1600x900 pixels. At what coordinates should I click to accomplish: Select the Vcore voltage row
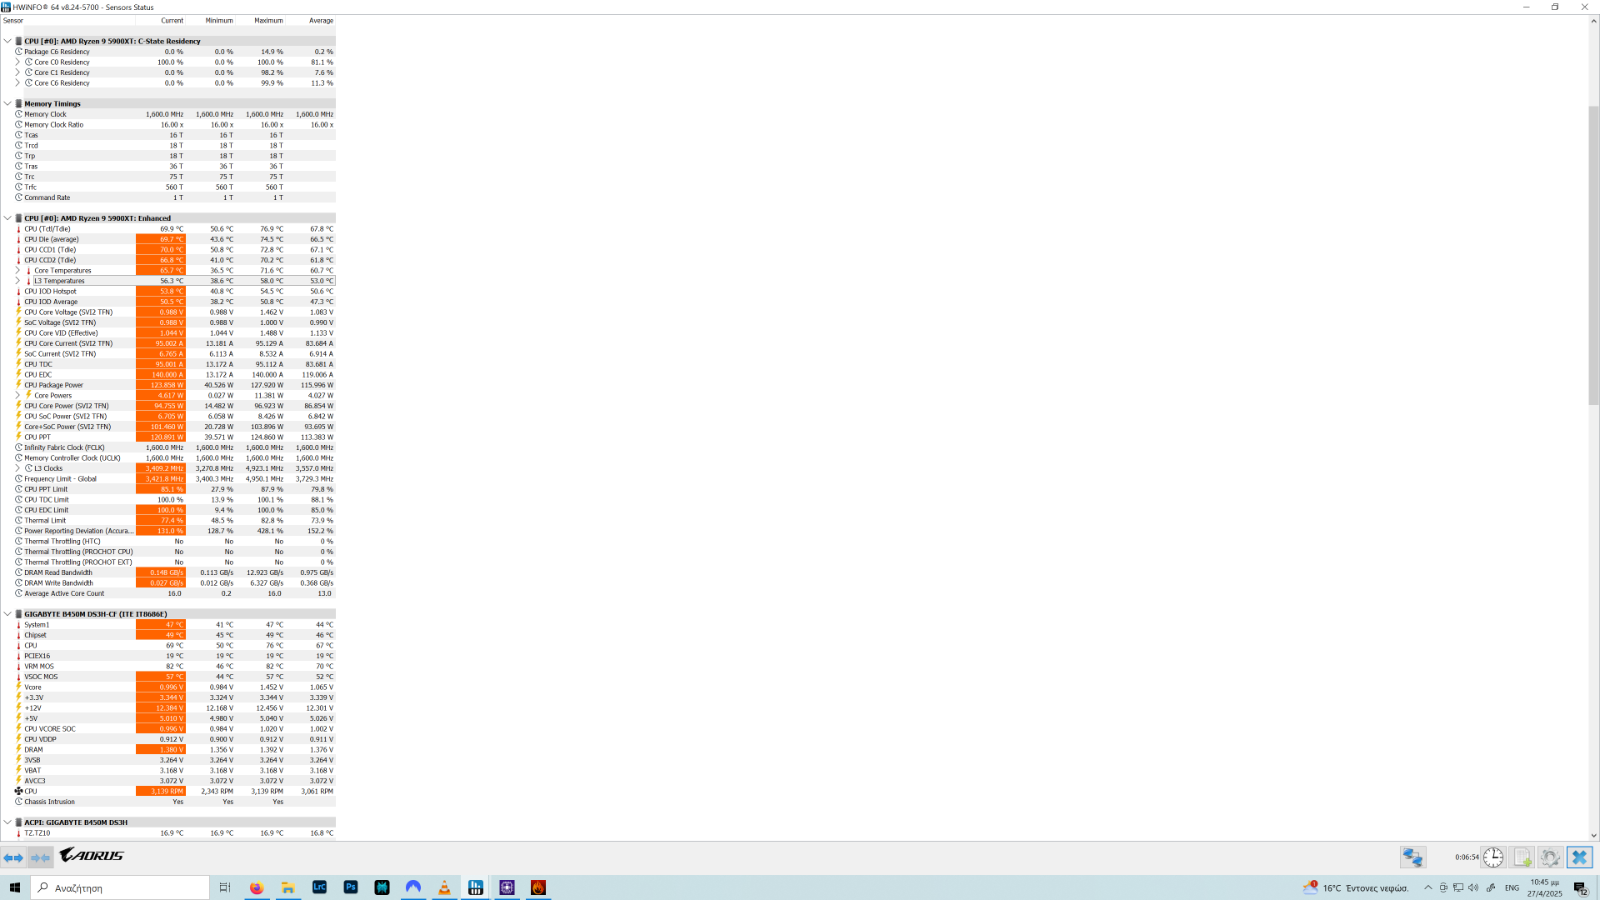coord(168,687)
